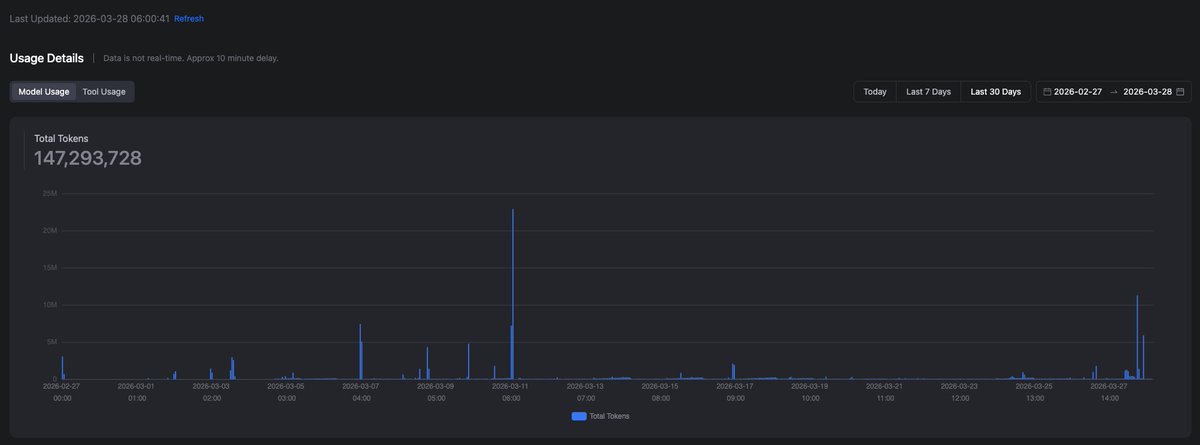Click the Last Updated timestamp text
This screenshot has height=445, width=1200.
pos(90,18)
